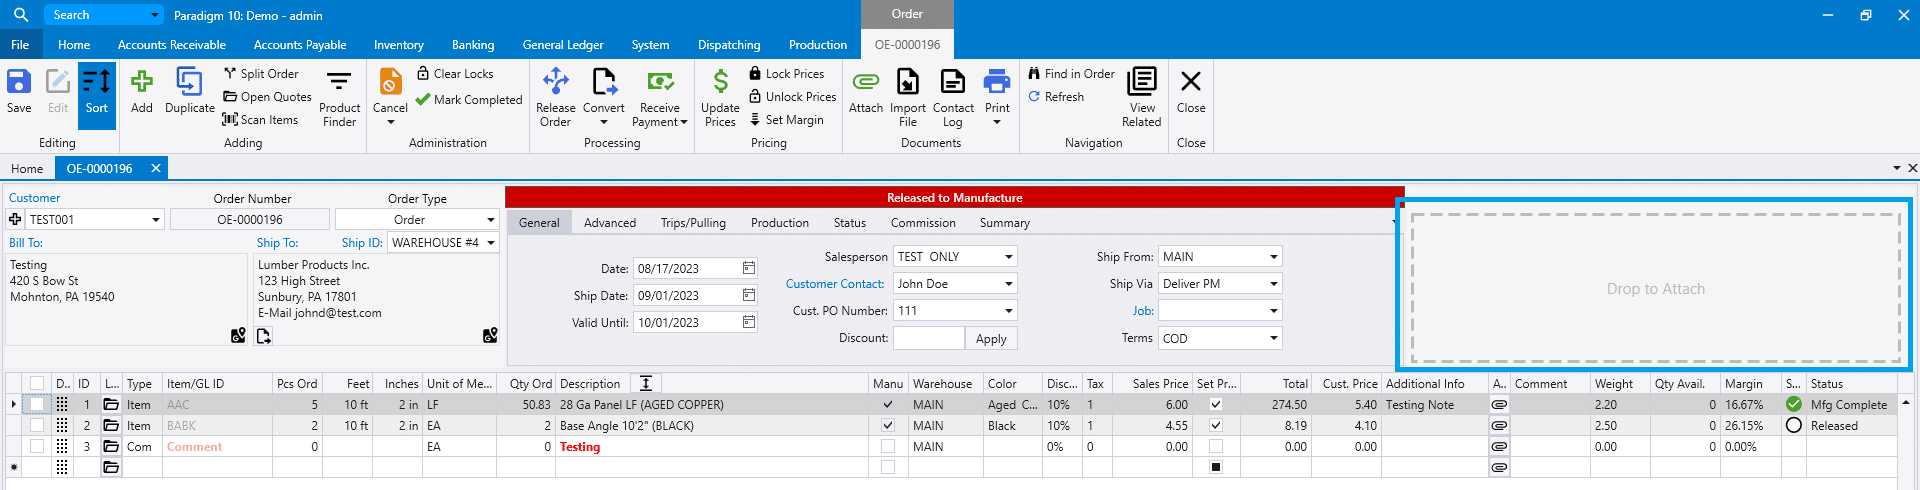Go to the Home document tab

pyautogui.click(x=27, y=169)
